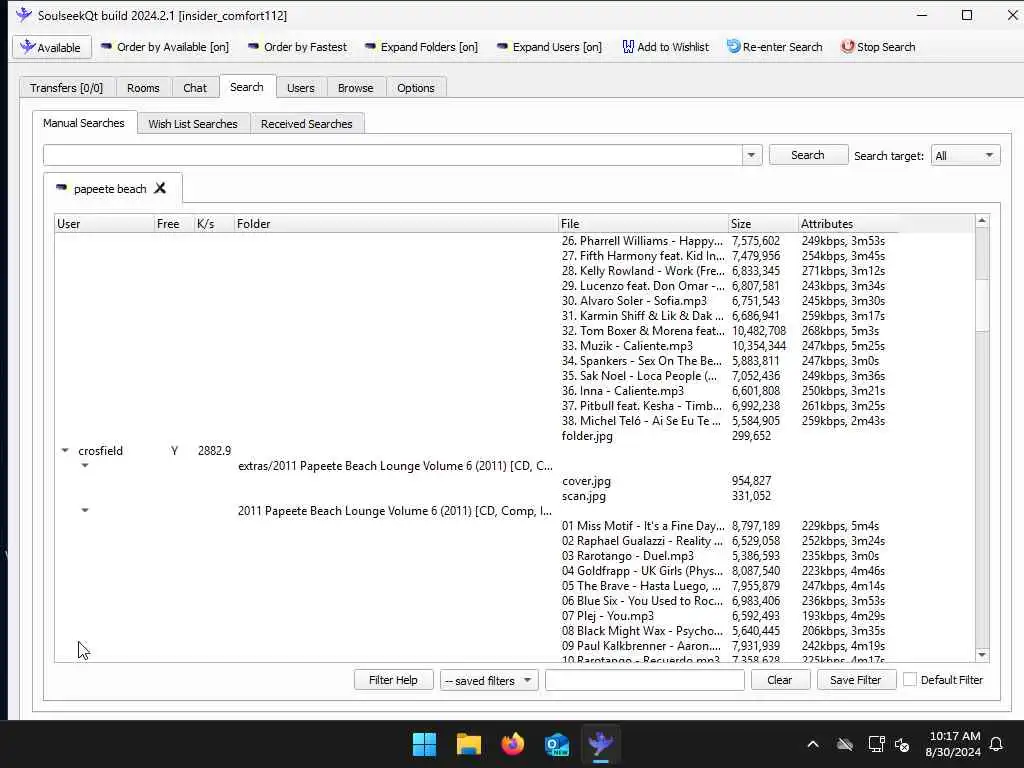
Task: Open the Windows Start menu
Action: tap(424, 744)
